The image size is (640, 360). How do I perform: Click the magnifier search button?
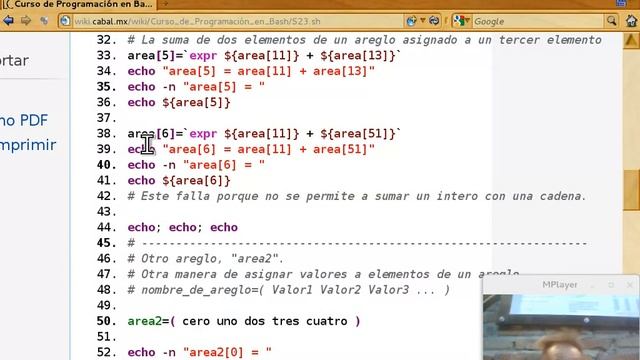tap(611, 21)
